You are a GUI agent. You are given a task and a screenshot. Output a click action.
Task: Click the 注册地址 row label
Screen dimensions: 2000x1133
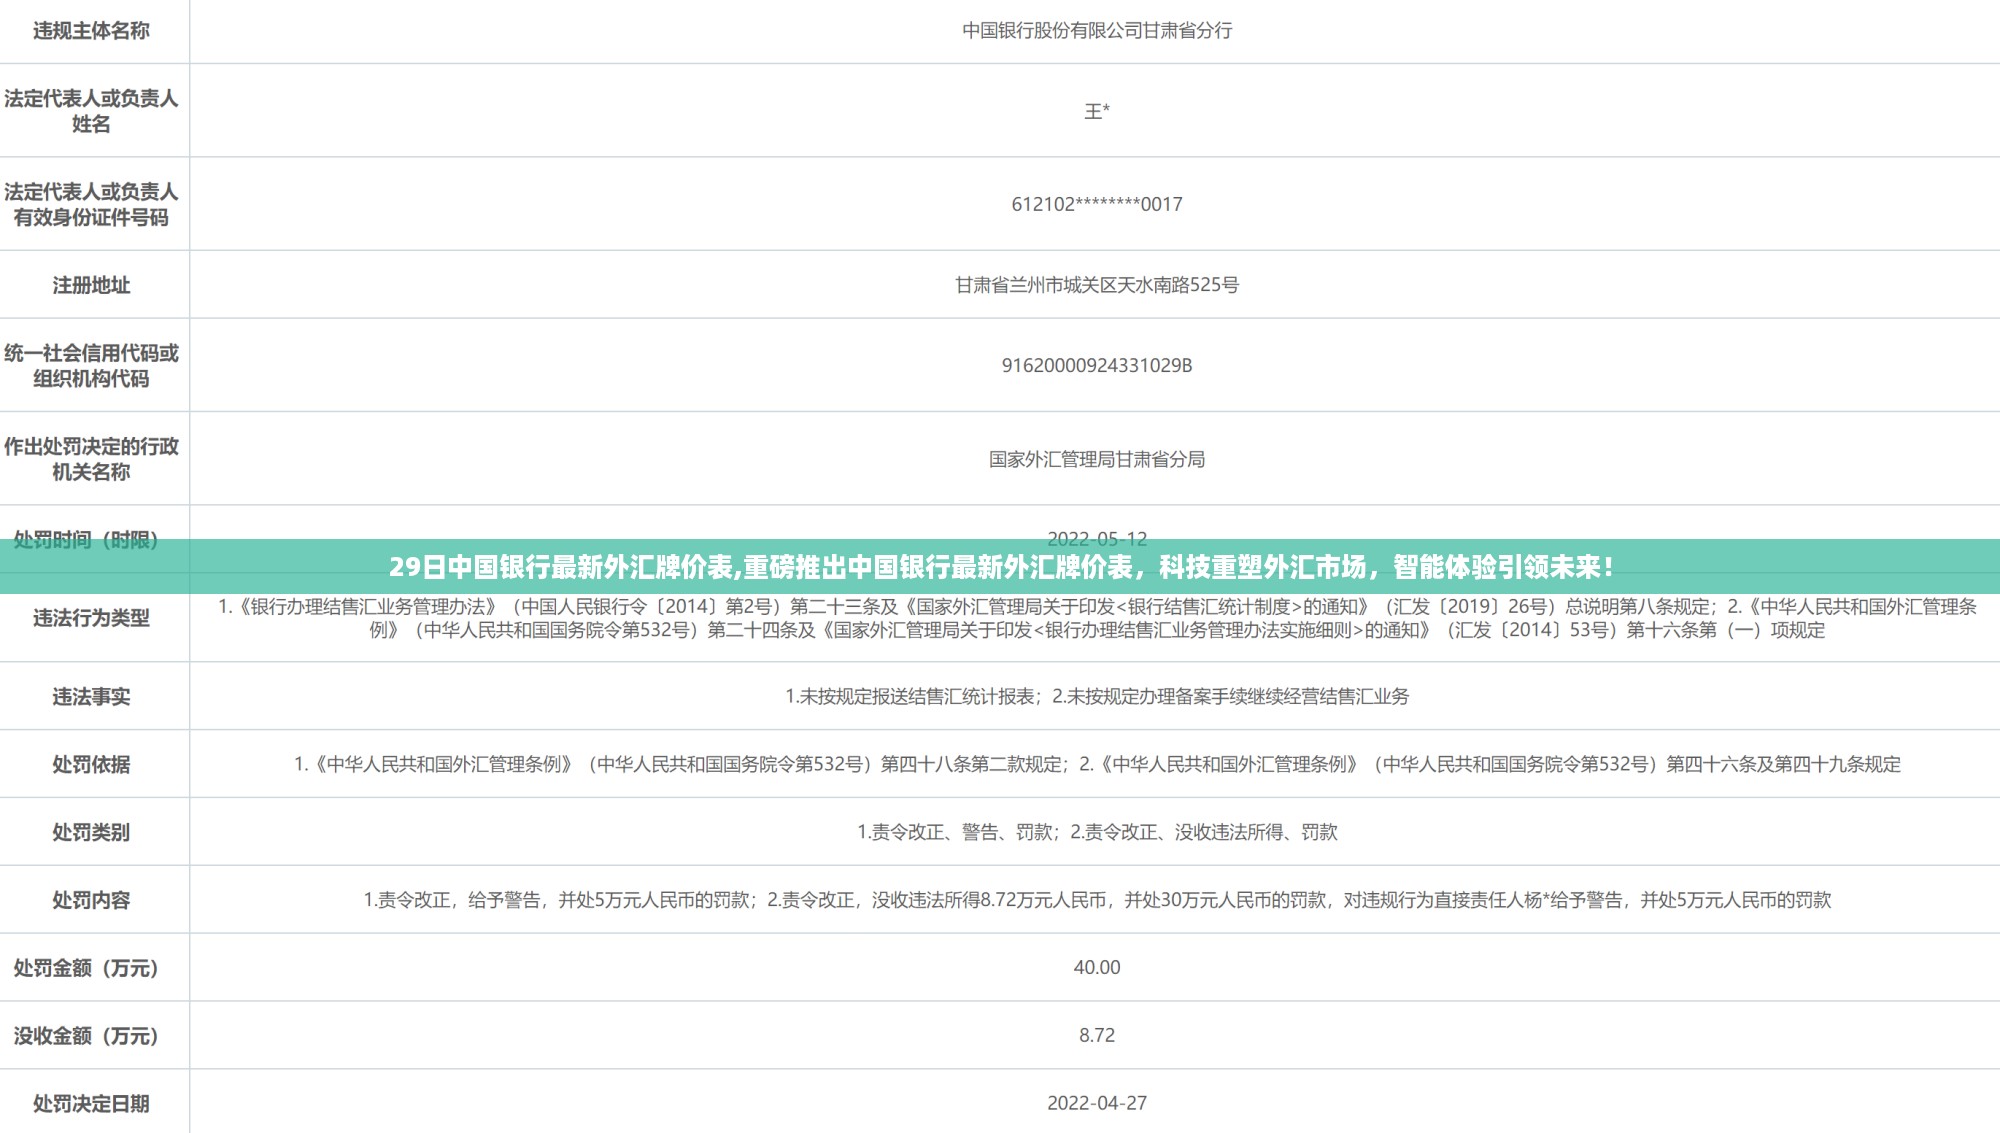point(91,285)
